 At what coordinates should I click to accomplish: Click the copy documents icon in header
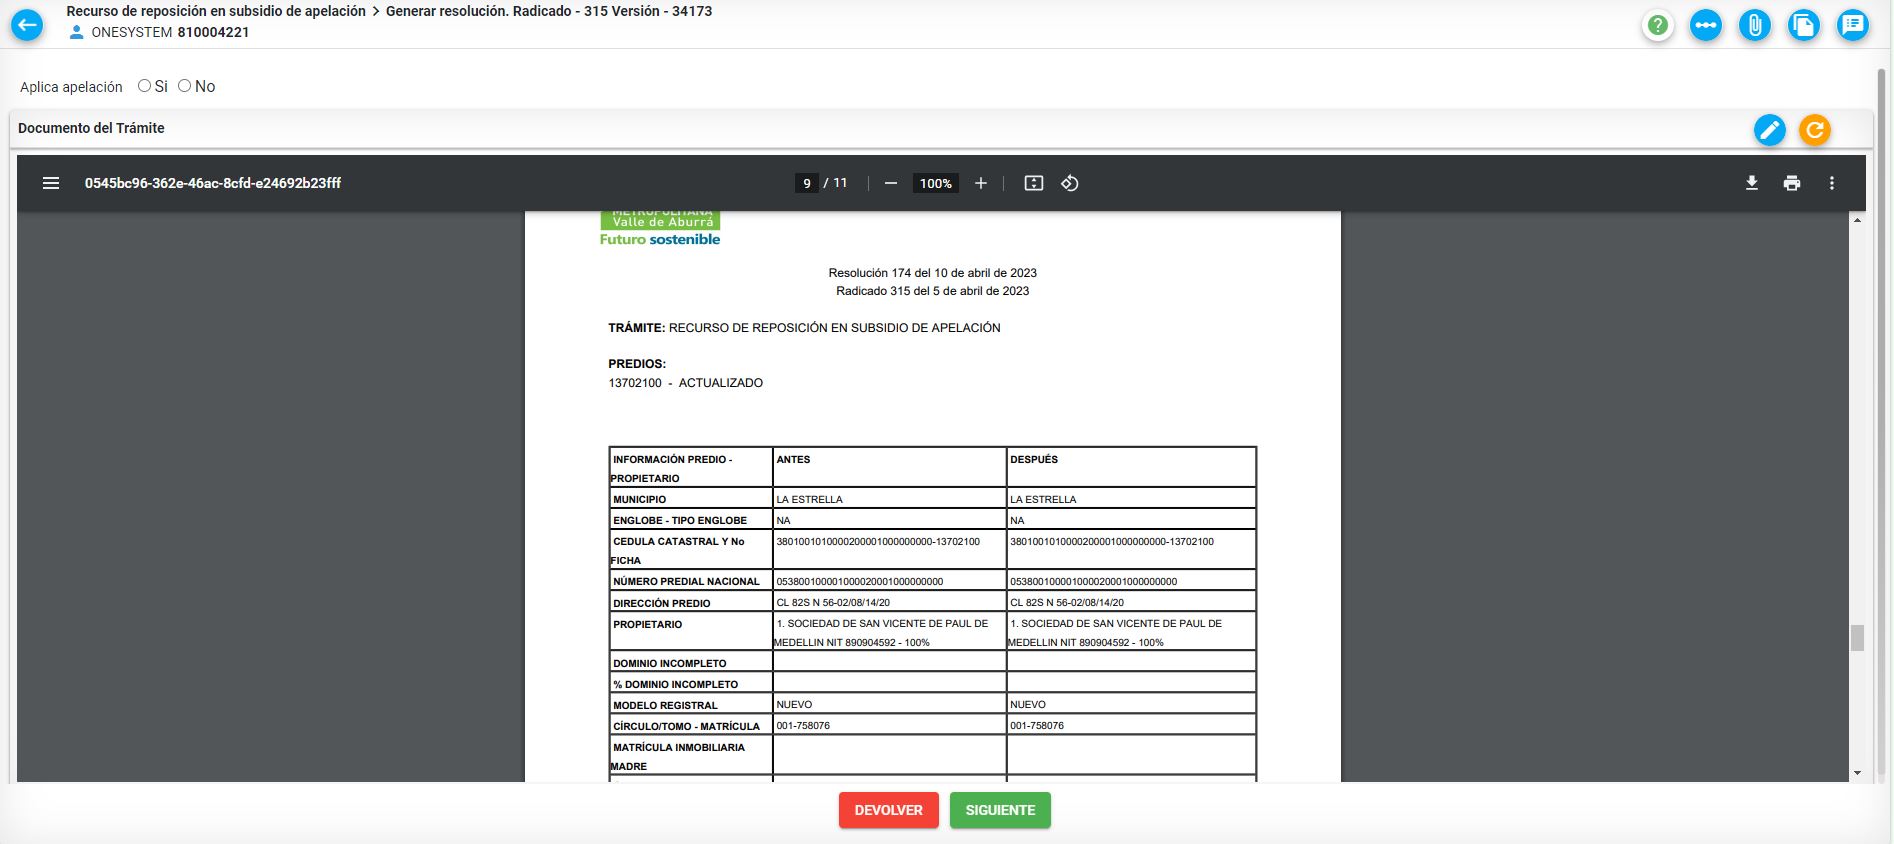click(1804, 25)
